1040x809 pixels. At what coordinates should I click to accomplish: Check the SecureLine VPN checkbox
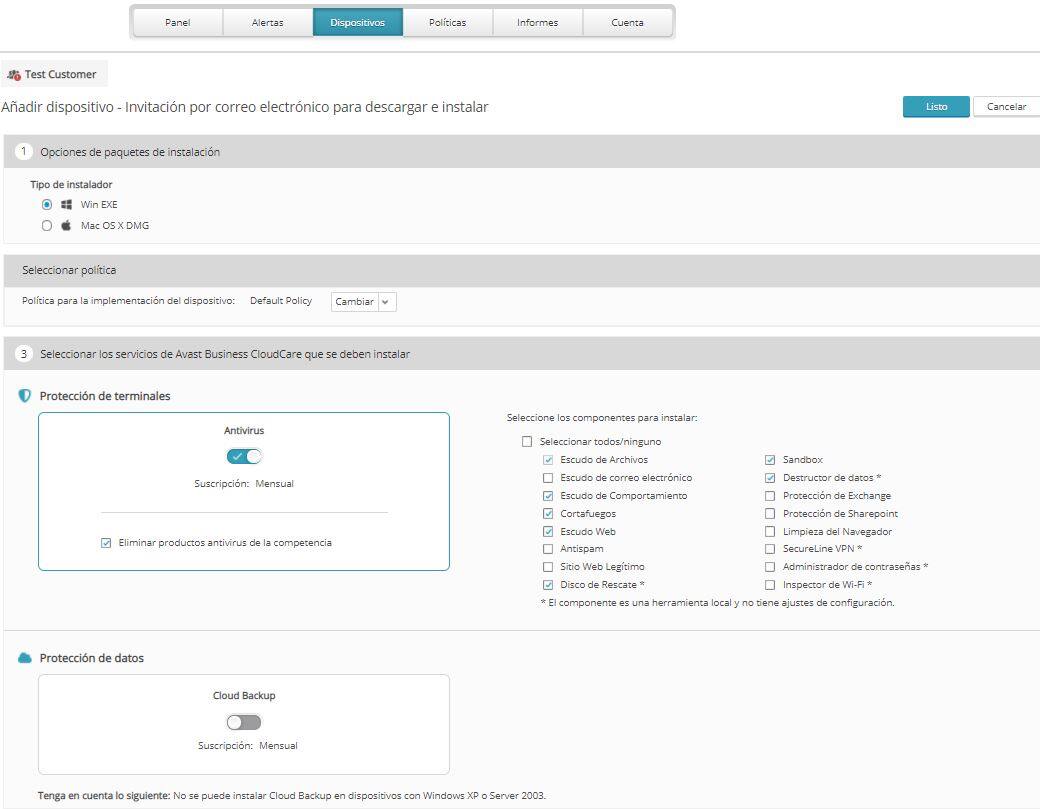coord(770,549)
